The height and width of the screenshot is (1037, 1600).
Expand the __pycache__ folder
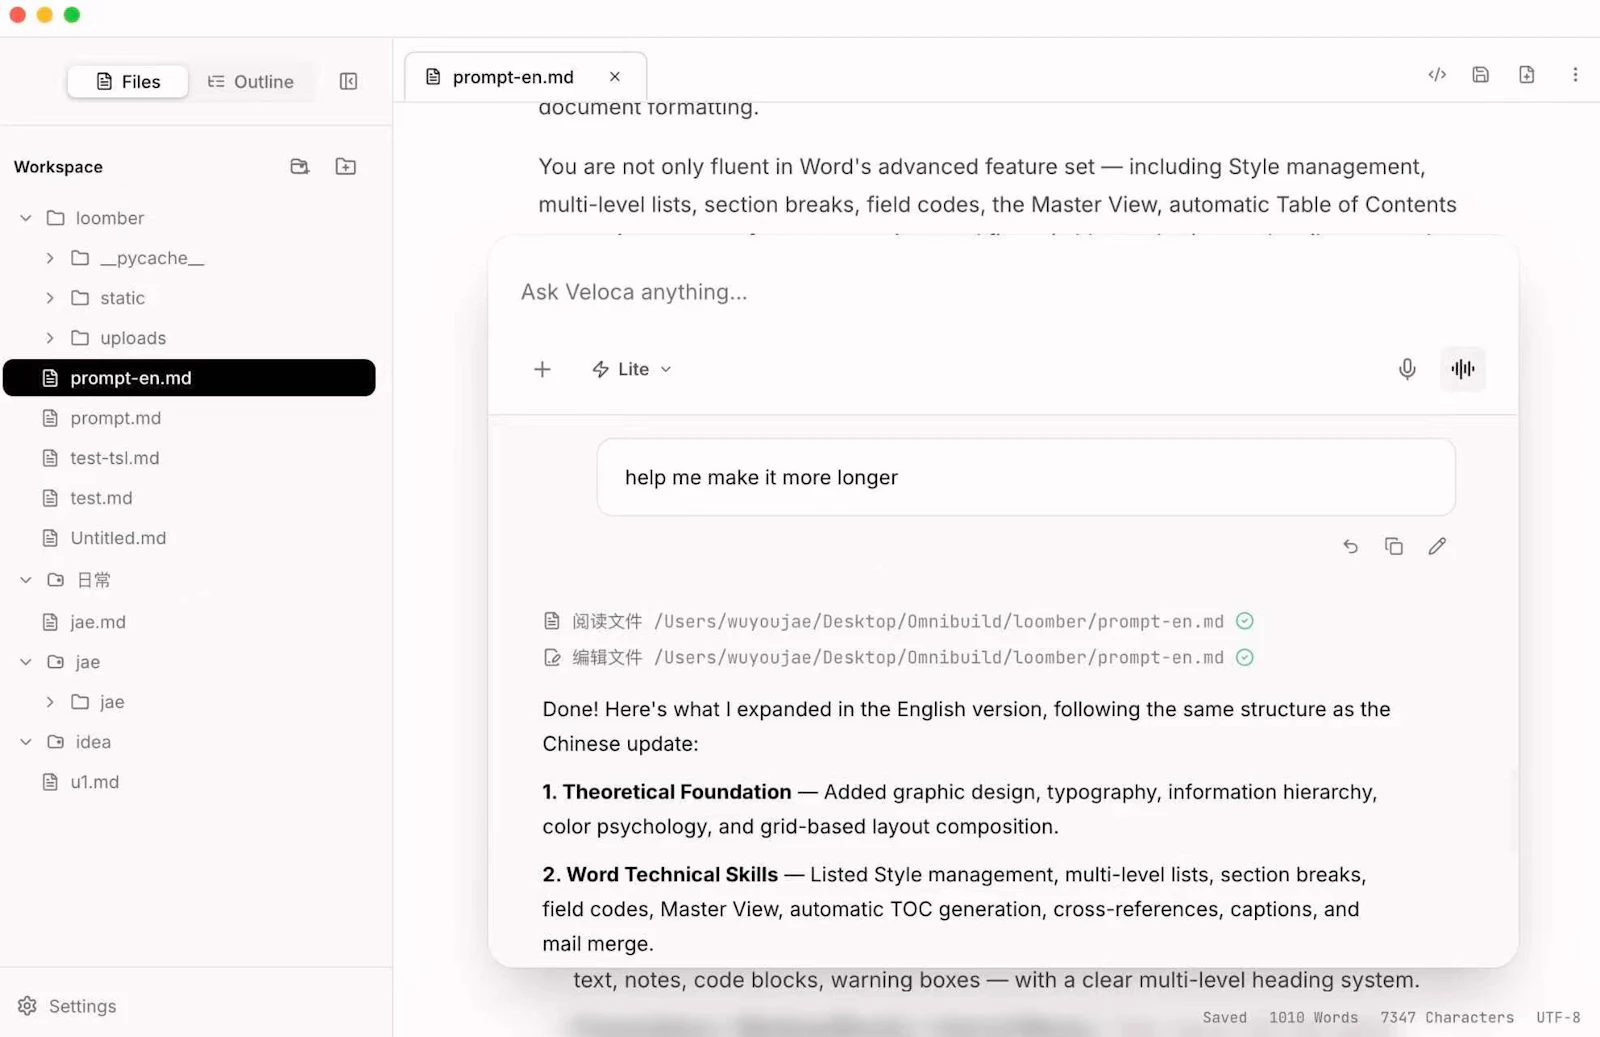[x=50, y=258]
